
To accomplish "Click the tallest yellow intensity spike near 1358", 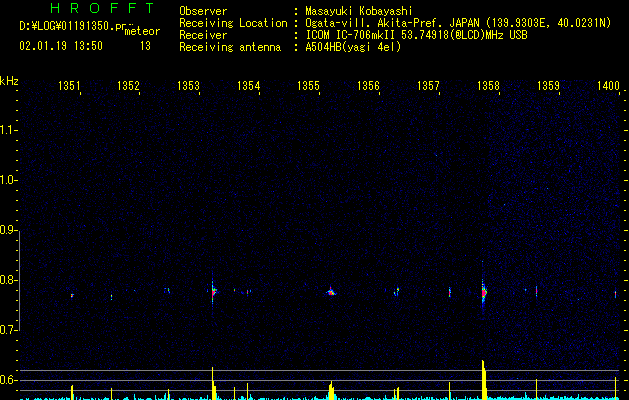I will [484, 380].
